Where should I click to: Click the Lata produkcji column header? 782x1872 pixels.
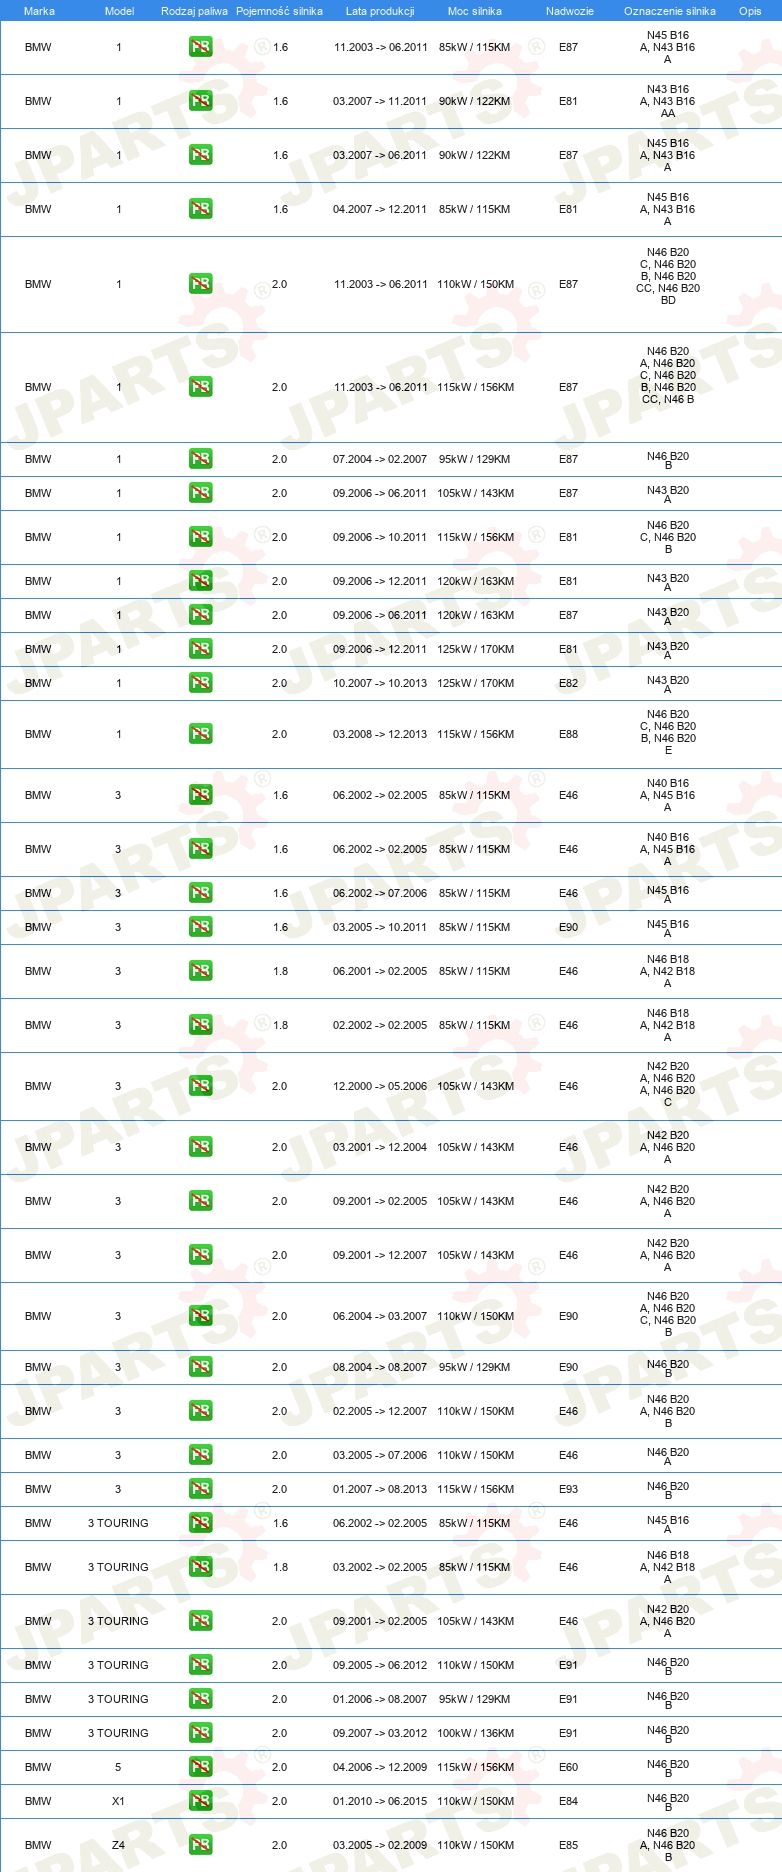click(380, 11)
